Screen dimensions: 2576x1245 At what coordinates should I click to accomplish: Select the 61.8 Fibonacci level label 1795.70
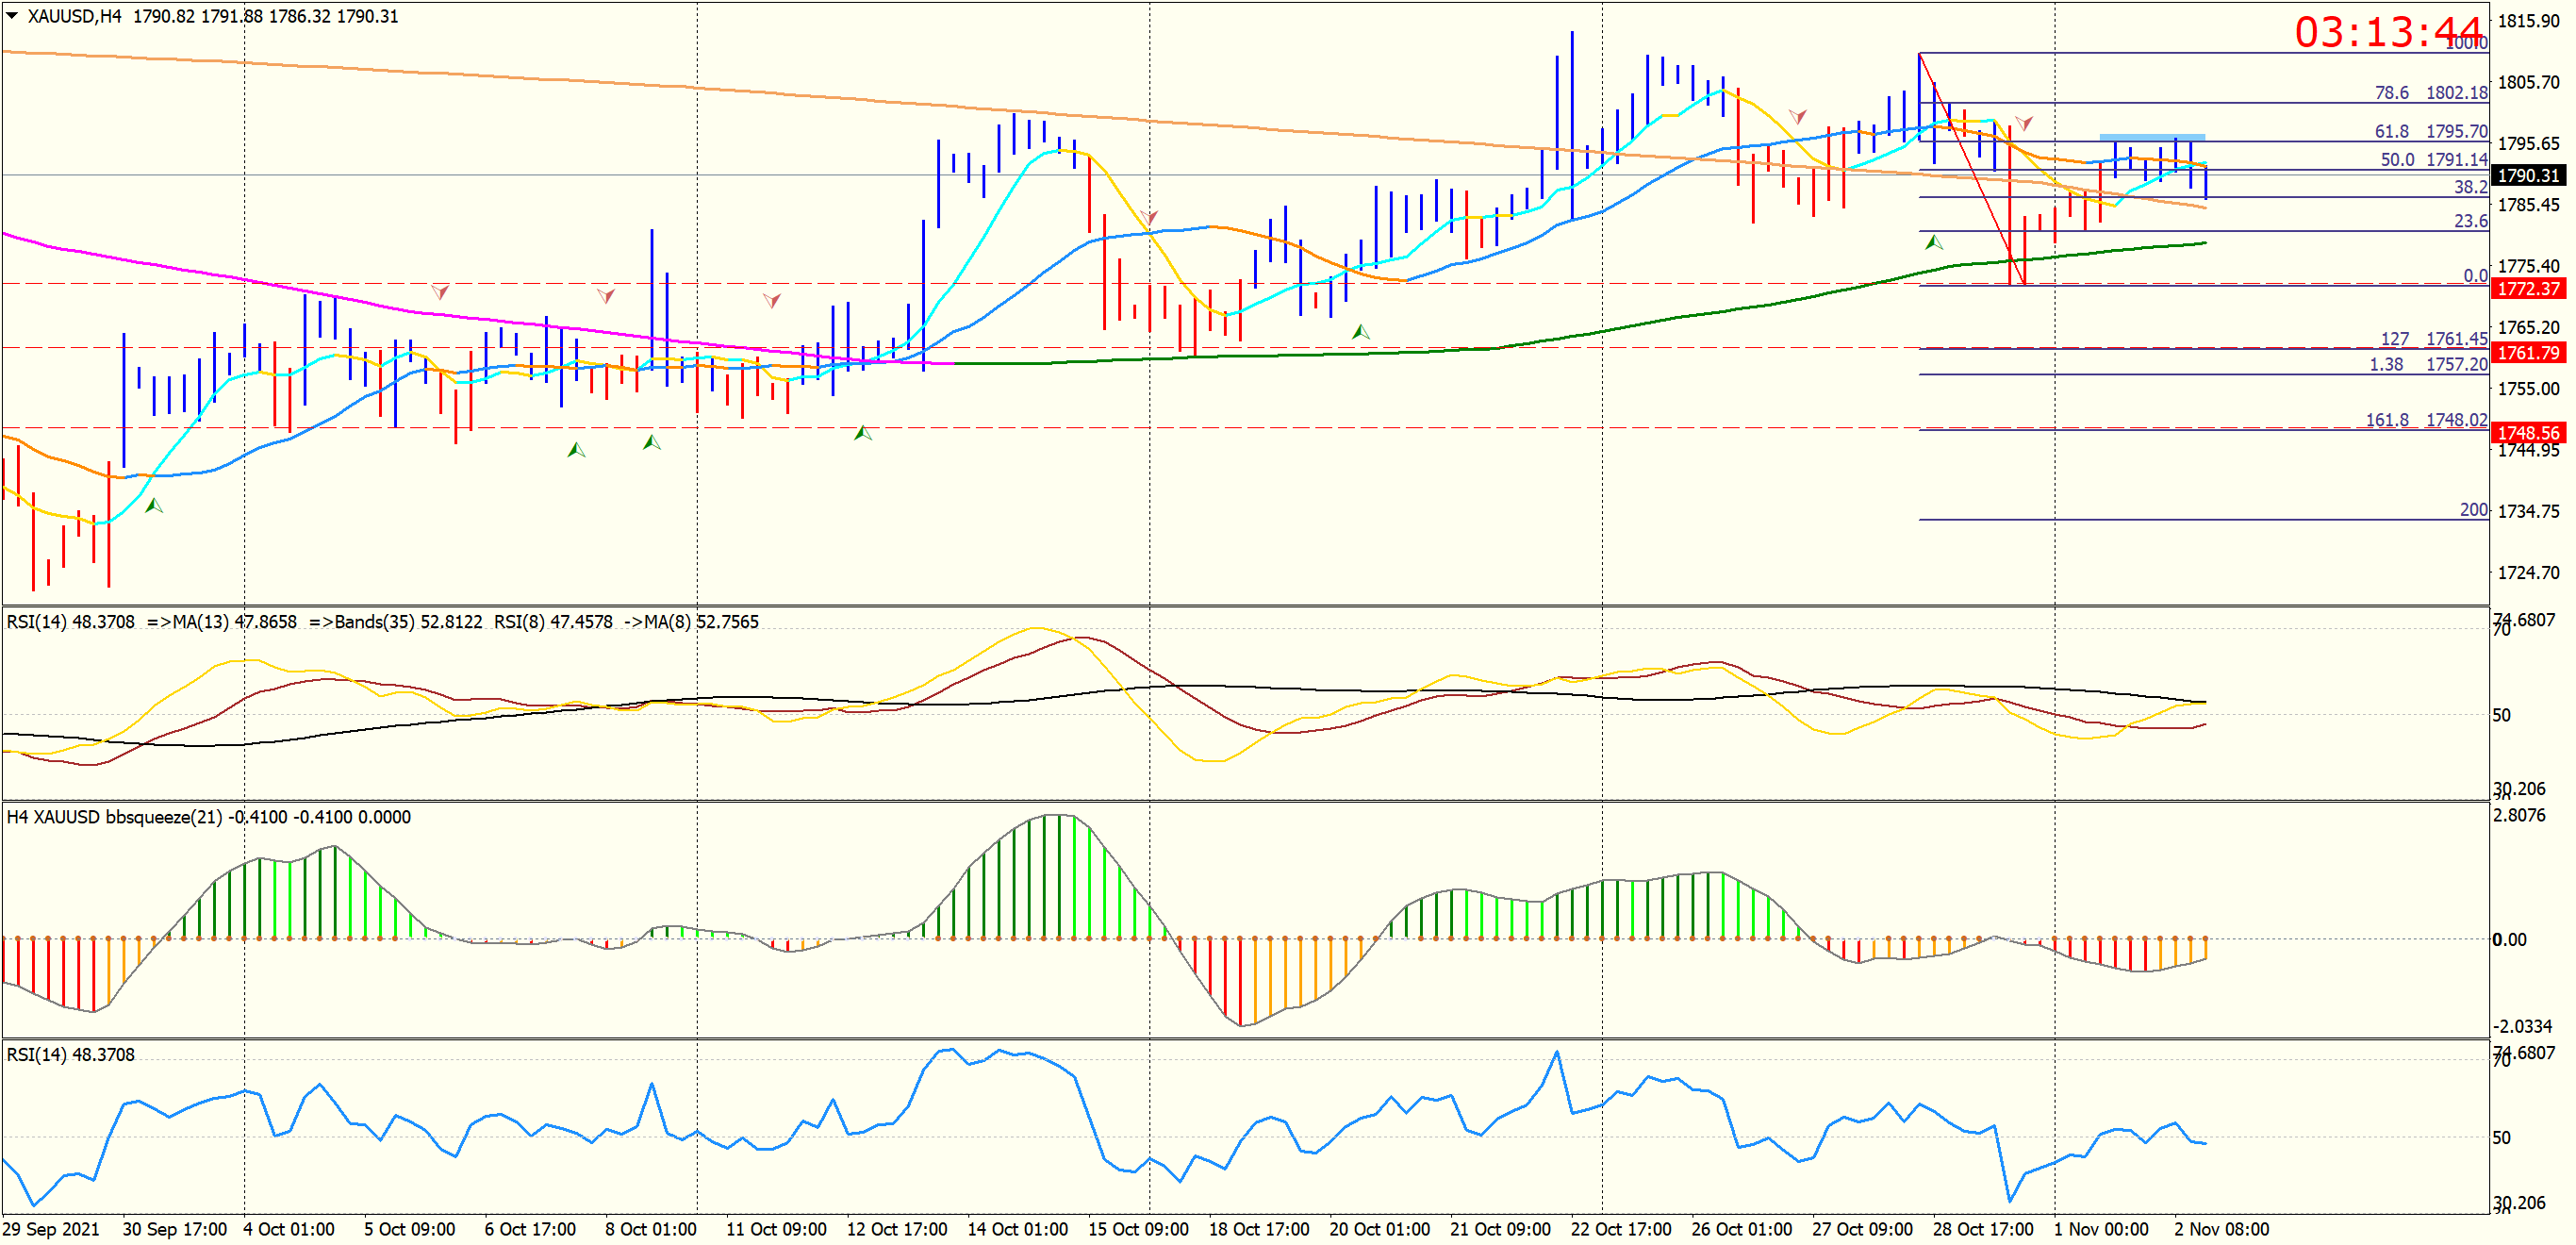[2431, 131]
